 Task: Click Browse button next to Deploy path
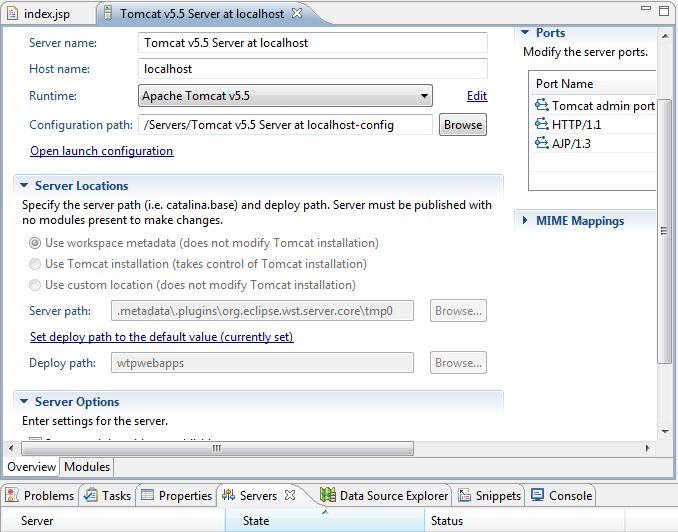pyautogui.click(x=458, y=362)
